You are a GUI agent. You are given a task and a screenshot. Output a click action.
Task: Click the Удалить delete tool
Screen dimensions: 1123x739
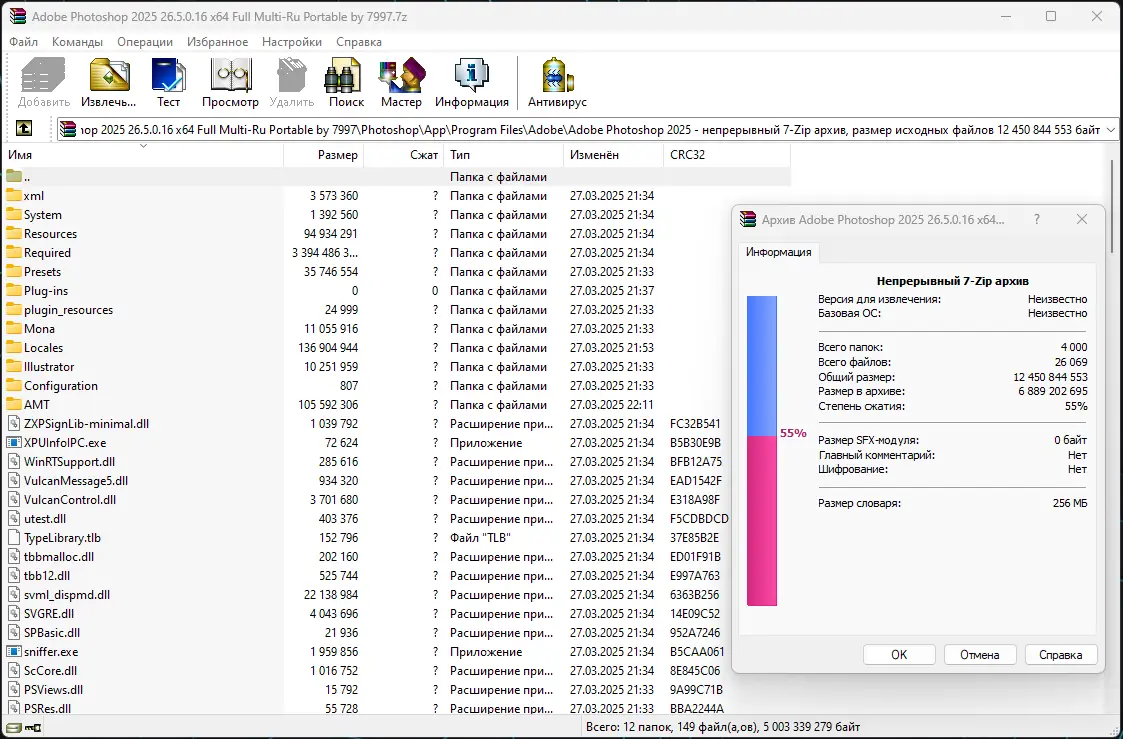(290, 80)
